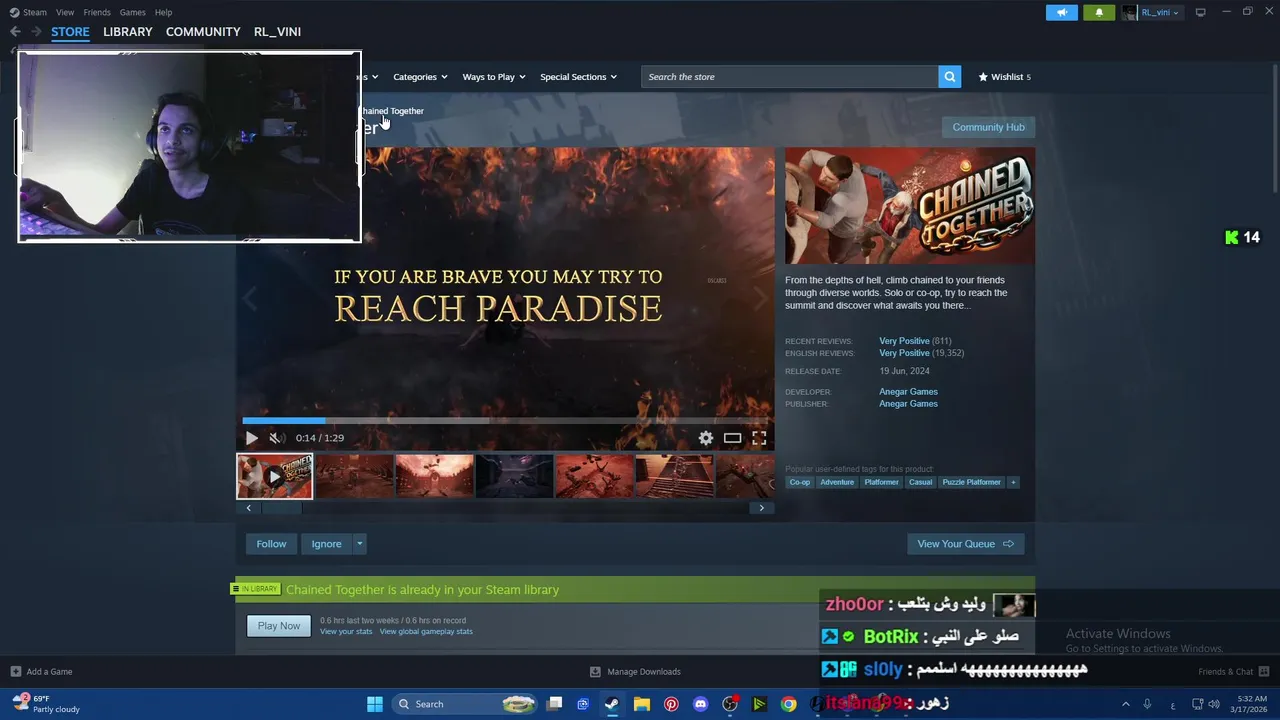Screen dimensions: 1280x720
Task: Open Friends & Chat
Action: click(1234, 672)
